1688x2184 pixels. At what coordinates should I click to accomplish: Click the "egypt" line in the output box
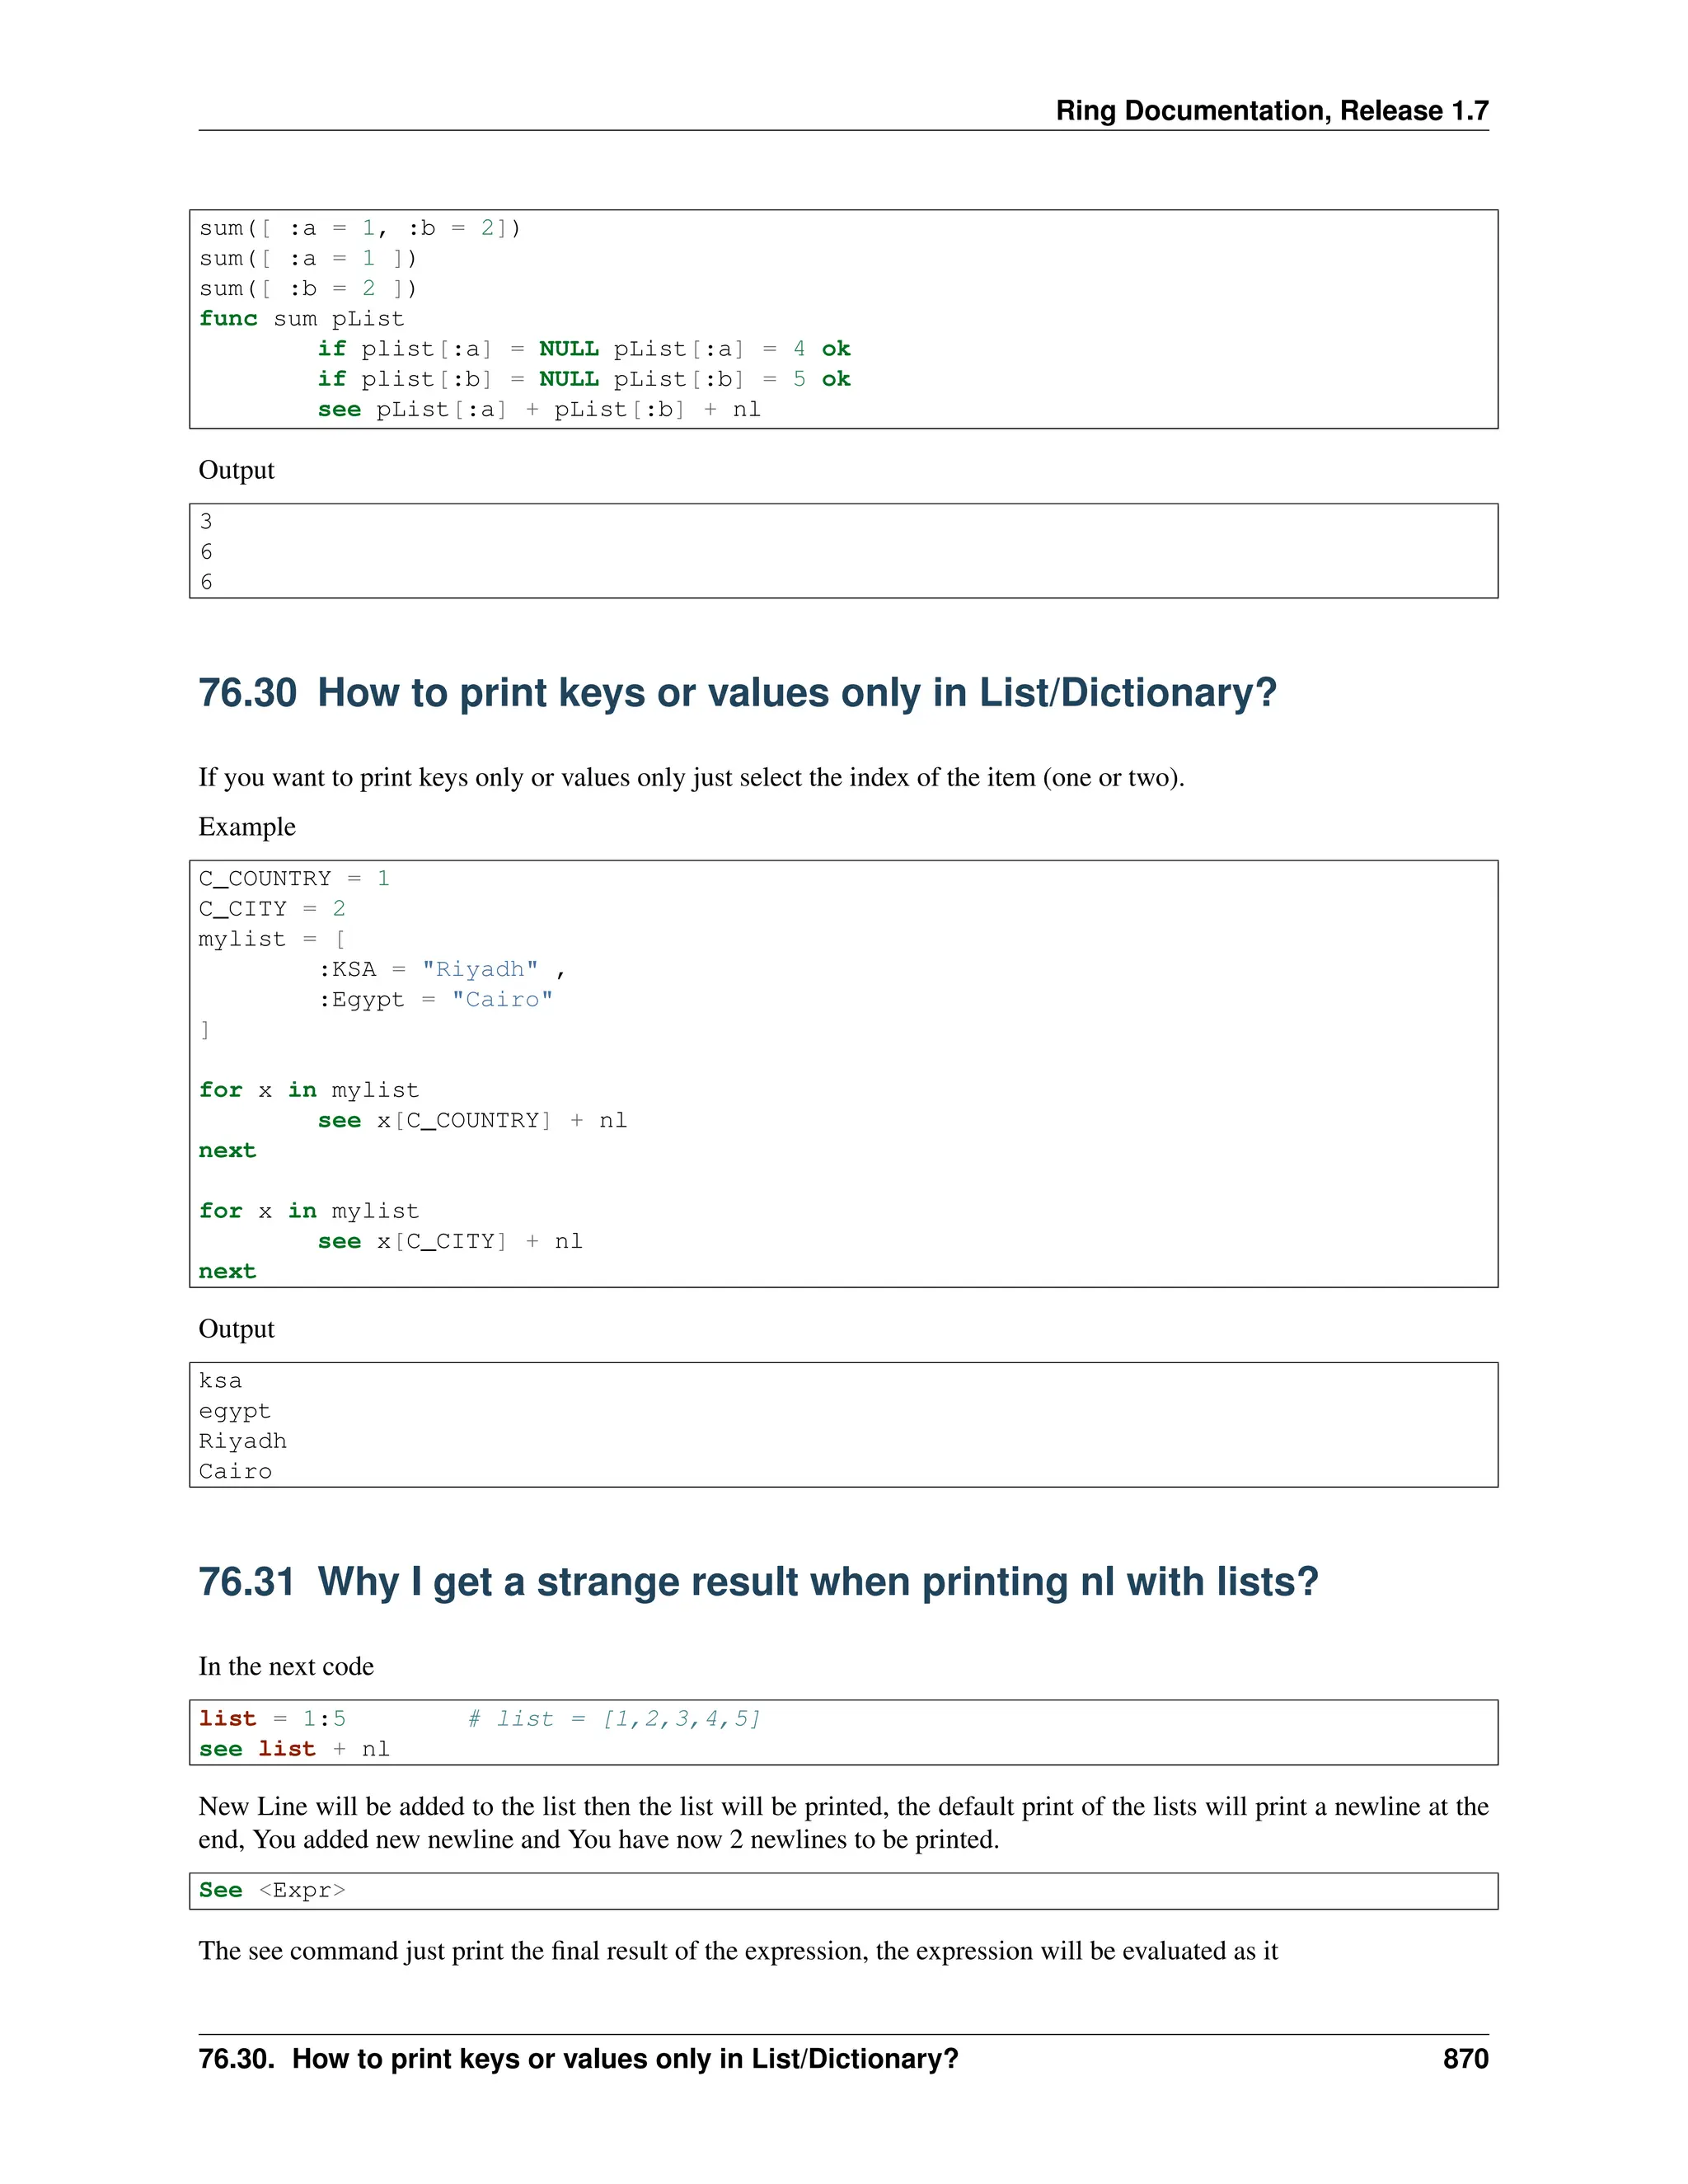coord(234,1411)
